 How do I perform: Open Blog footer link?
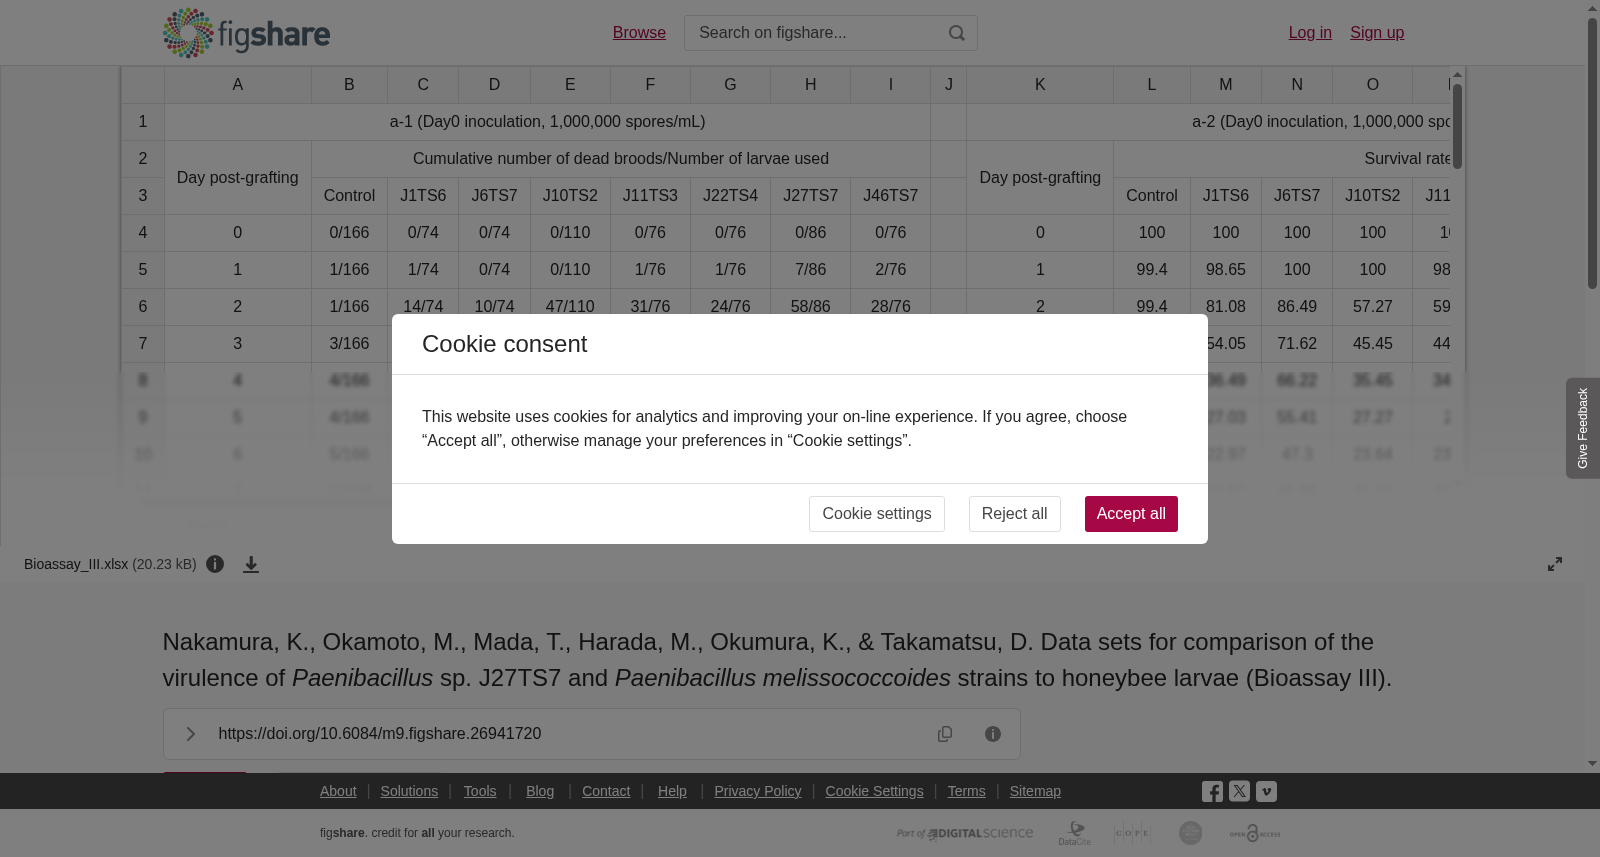point(540,791)
